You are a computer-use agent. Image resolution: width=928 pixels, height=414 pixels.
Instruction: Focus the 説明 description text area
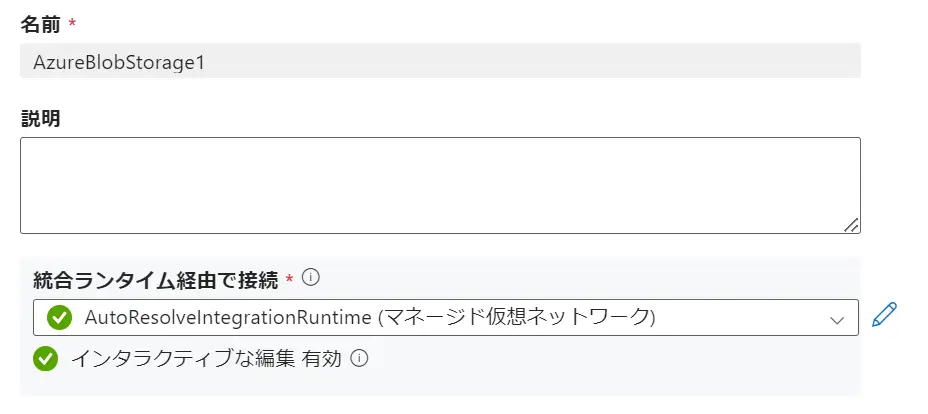click(440, 185)
